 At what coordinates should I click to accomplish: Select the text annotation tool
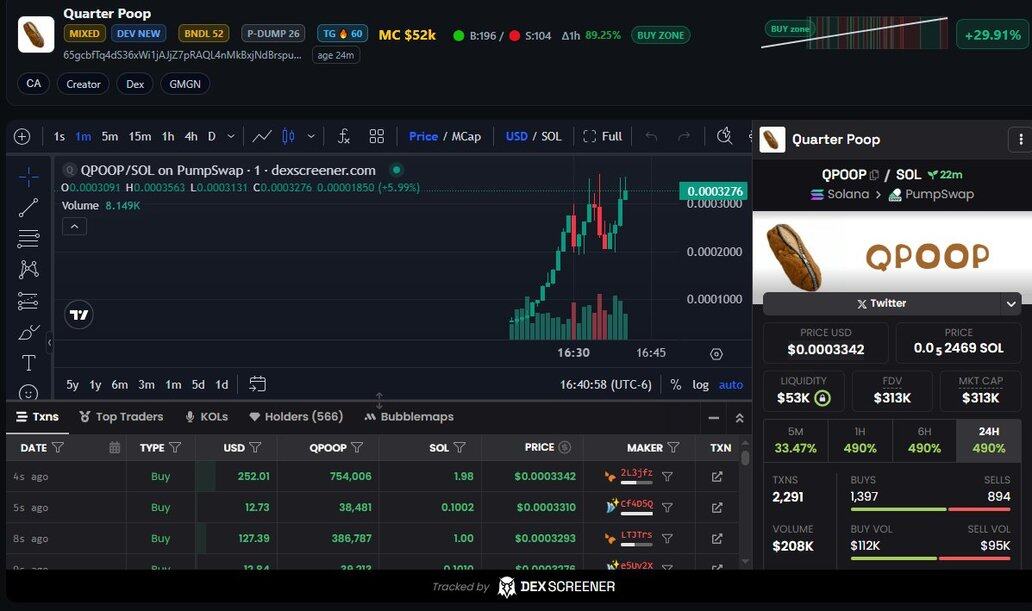pos(28,362)
